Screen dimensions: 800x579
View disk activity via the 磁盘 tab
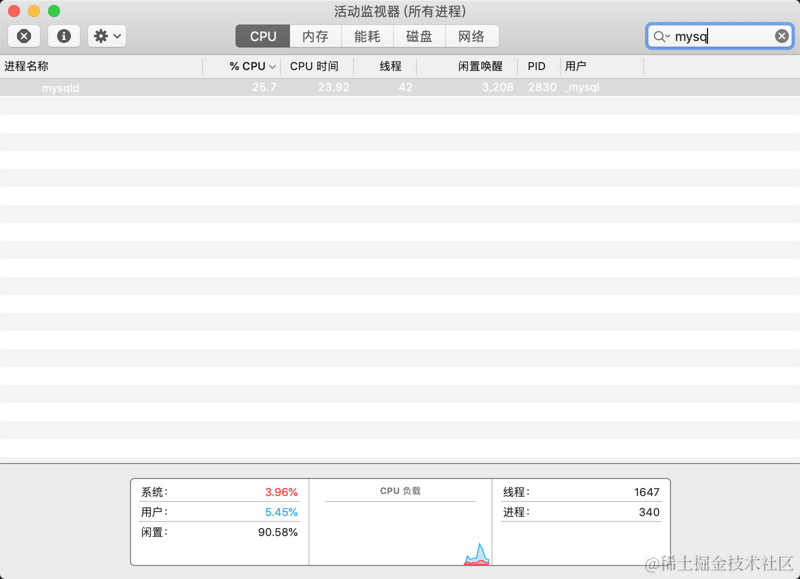[419, 36]
